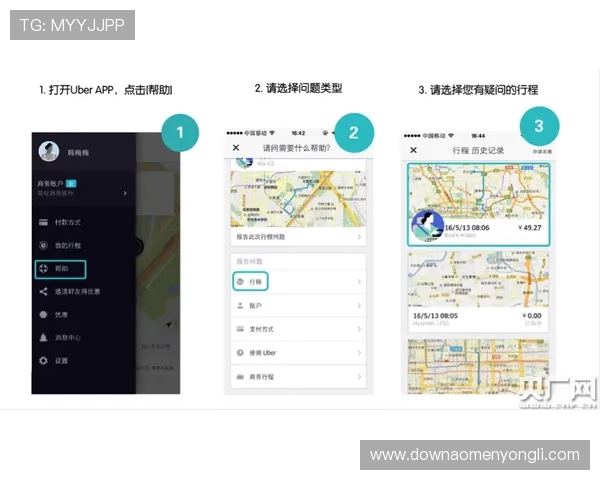The image size is (600, 480).
Task: Click the 商务行程 briefcase icon
Action: pyautogui.click(x=240, y=377)
